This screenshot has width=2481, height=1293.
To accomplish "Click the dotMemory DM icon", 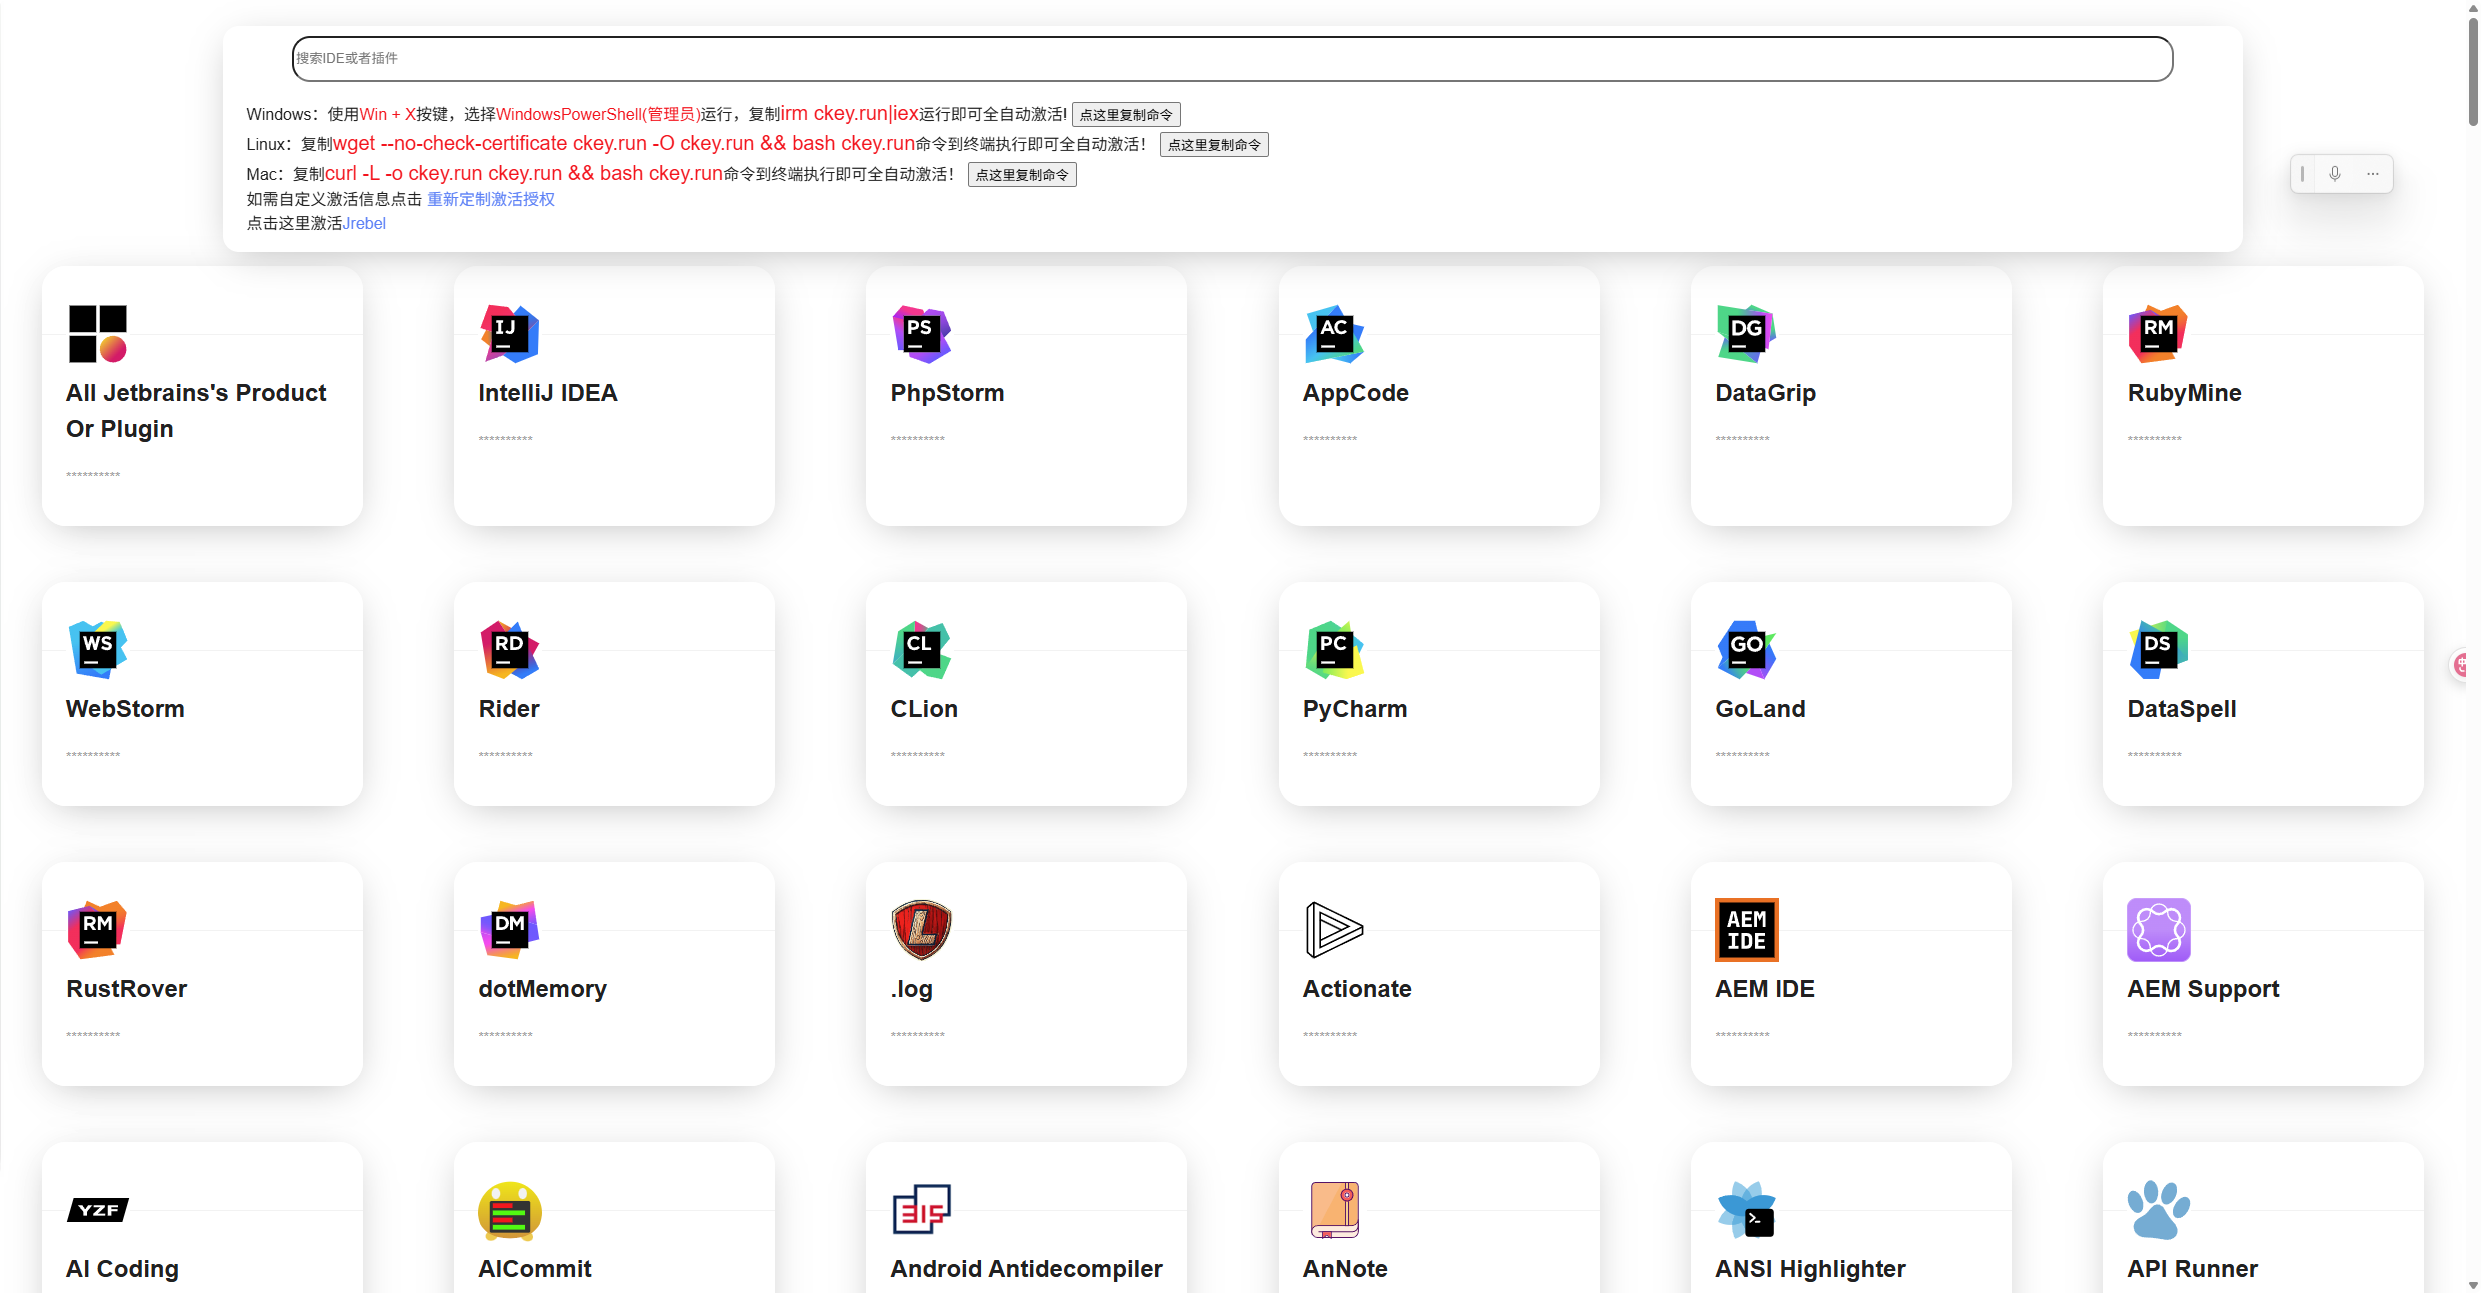I will point(510,930).
